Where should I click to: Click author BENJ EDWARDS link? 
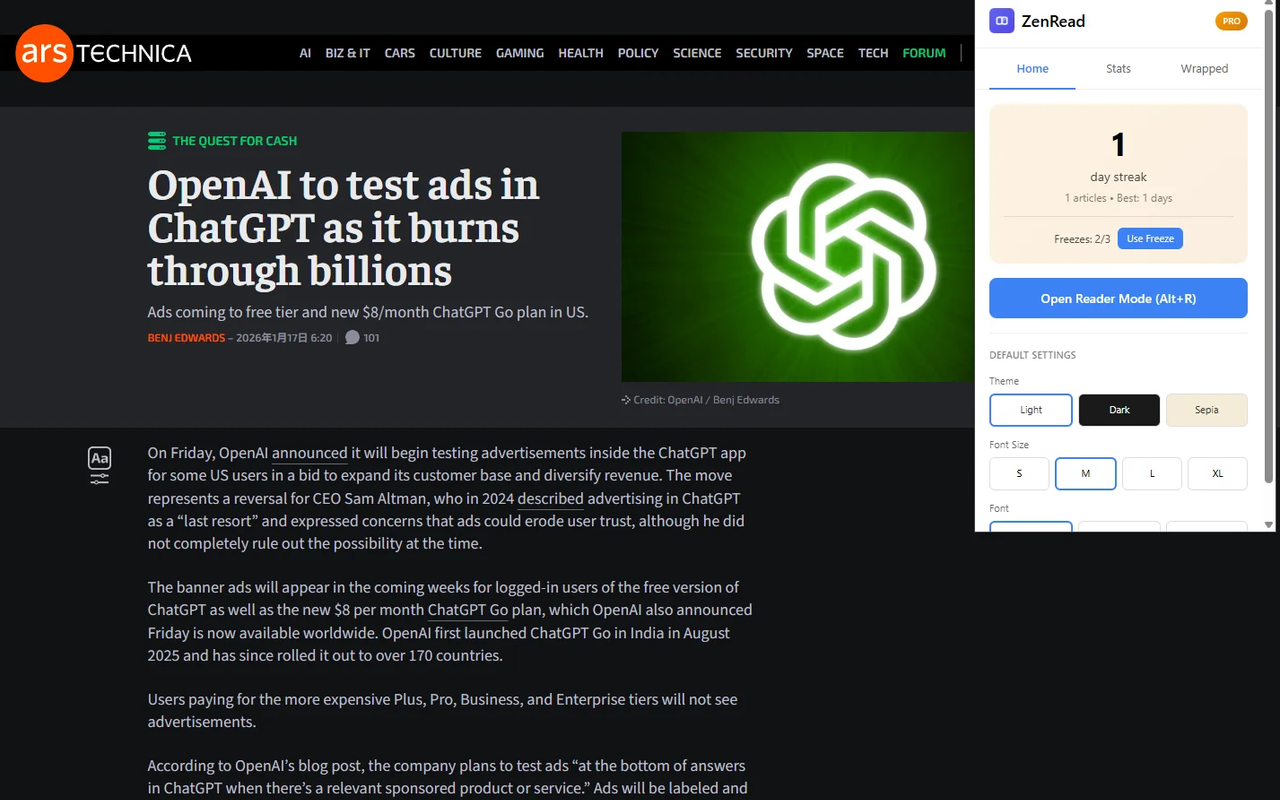click(186, 338)
